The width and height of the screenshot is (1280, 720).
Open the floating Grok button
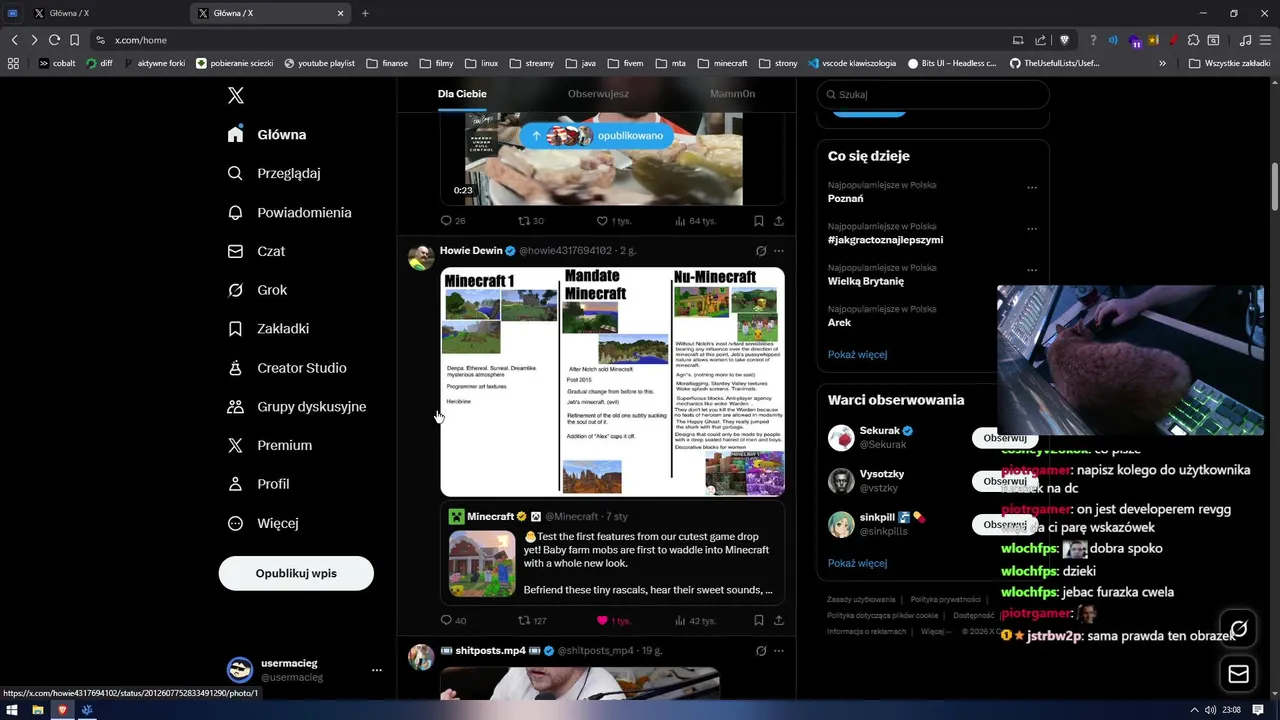click(1239, 629)
